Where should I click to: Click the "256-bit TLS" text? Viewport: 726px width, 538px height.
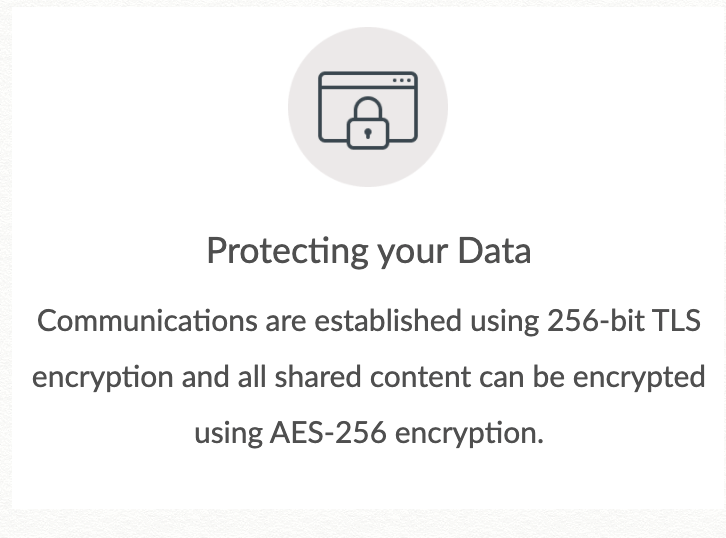(624, 321)
